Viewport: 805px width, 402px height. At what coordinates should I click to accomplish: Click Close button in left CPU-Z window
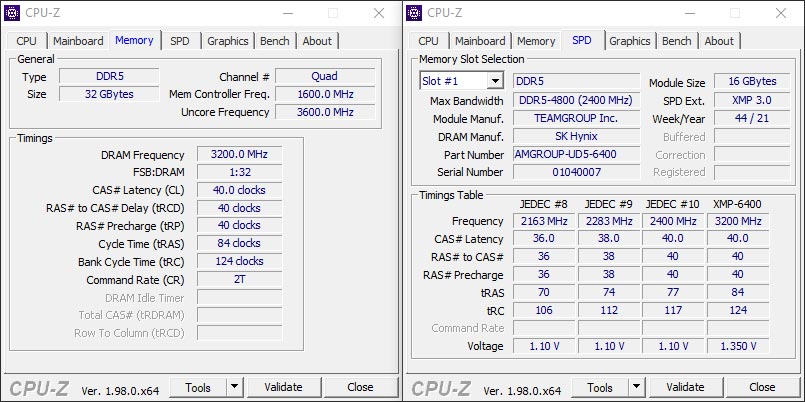pos(360,387)
